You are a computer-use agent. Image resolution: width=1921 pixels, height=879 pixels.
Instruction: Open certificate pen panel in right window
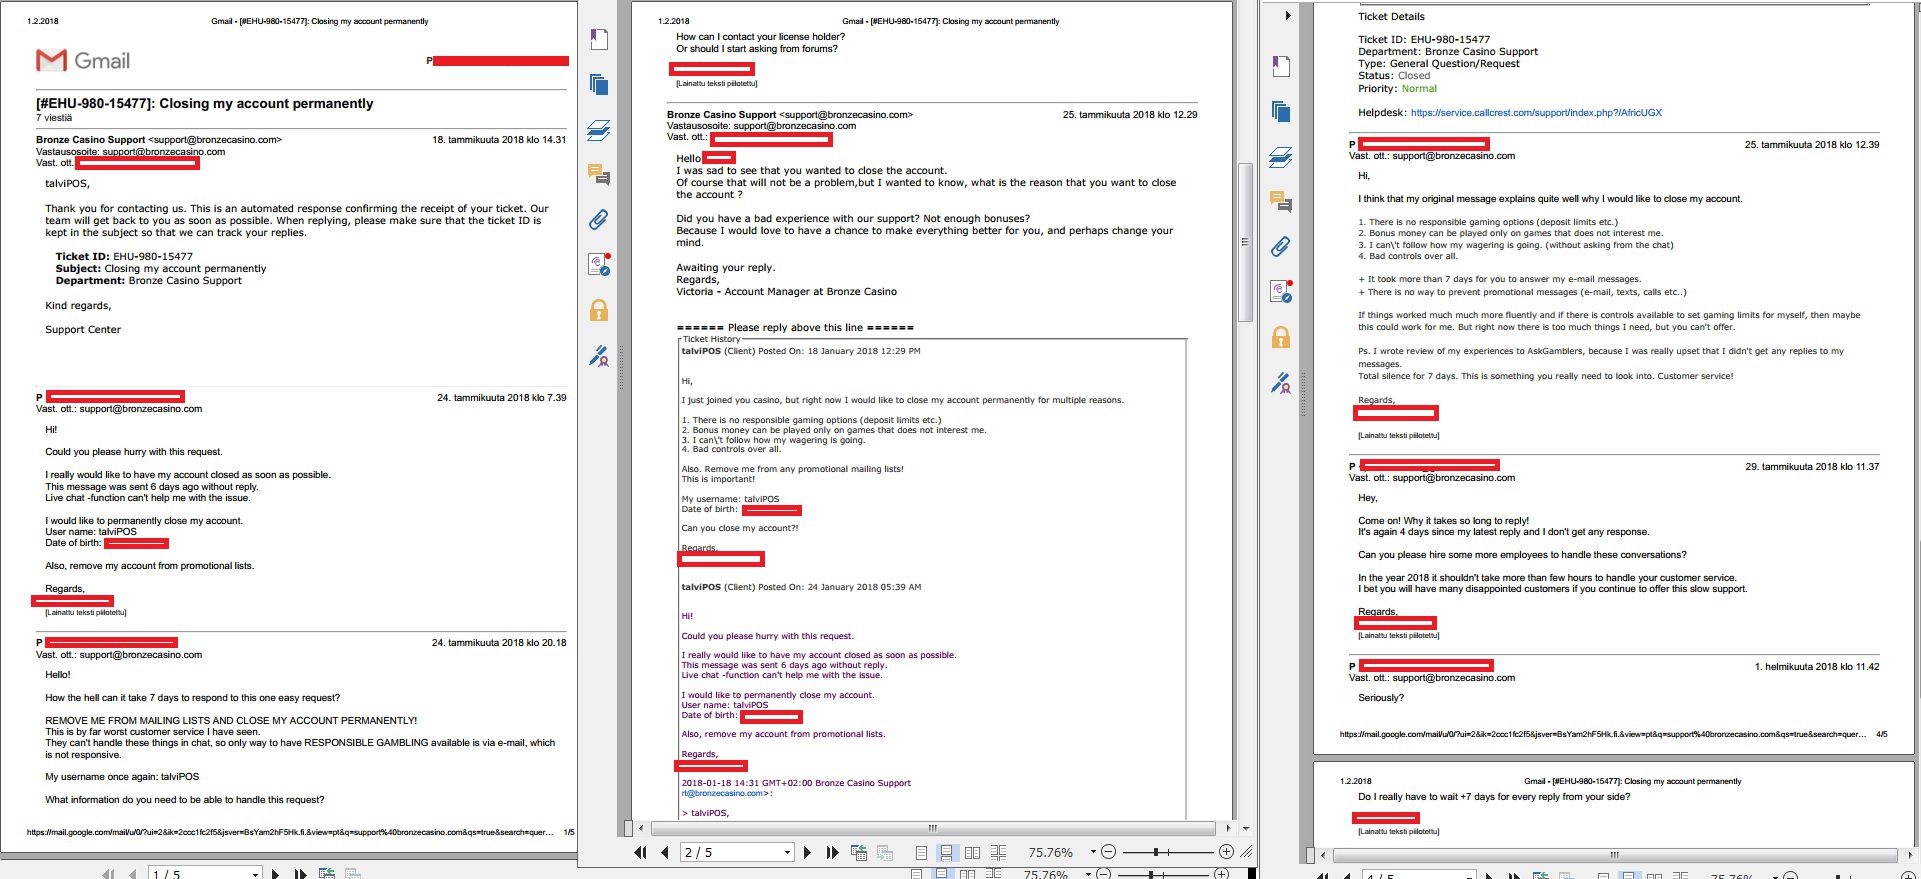pyautogui.click(x=1280, y=382)
